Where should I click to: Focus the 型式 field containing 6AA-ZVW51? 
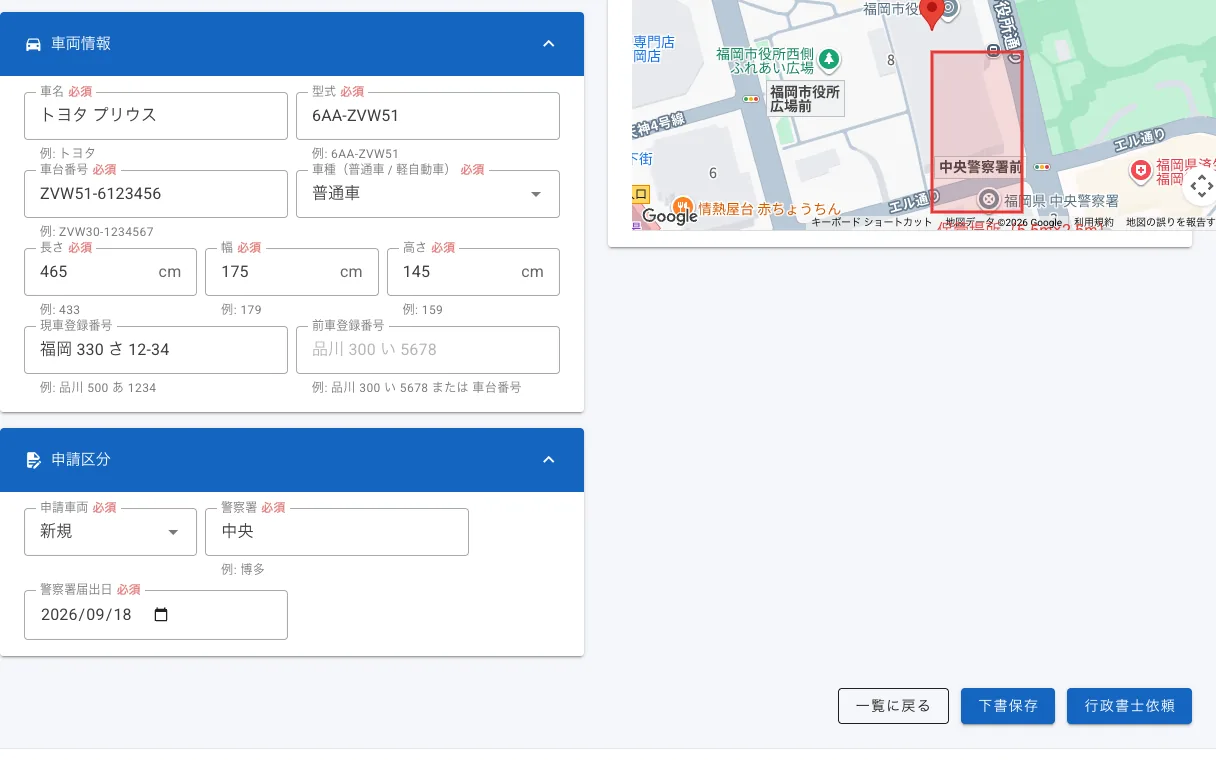(x=428, y=116)
